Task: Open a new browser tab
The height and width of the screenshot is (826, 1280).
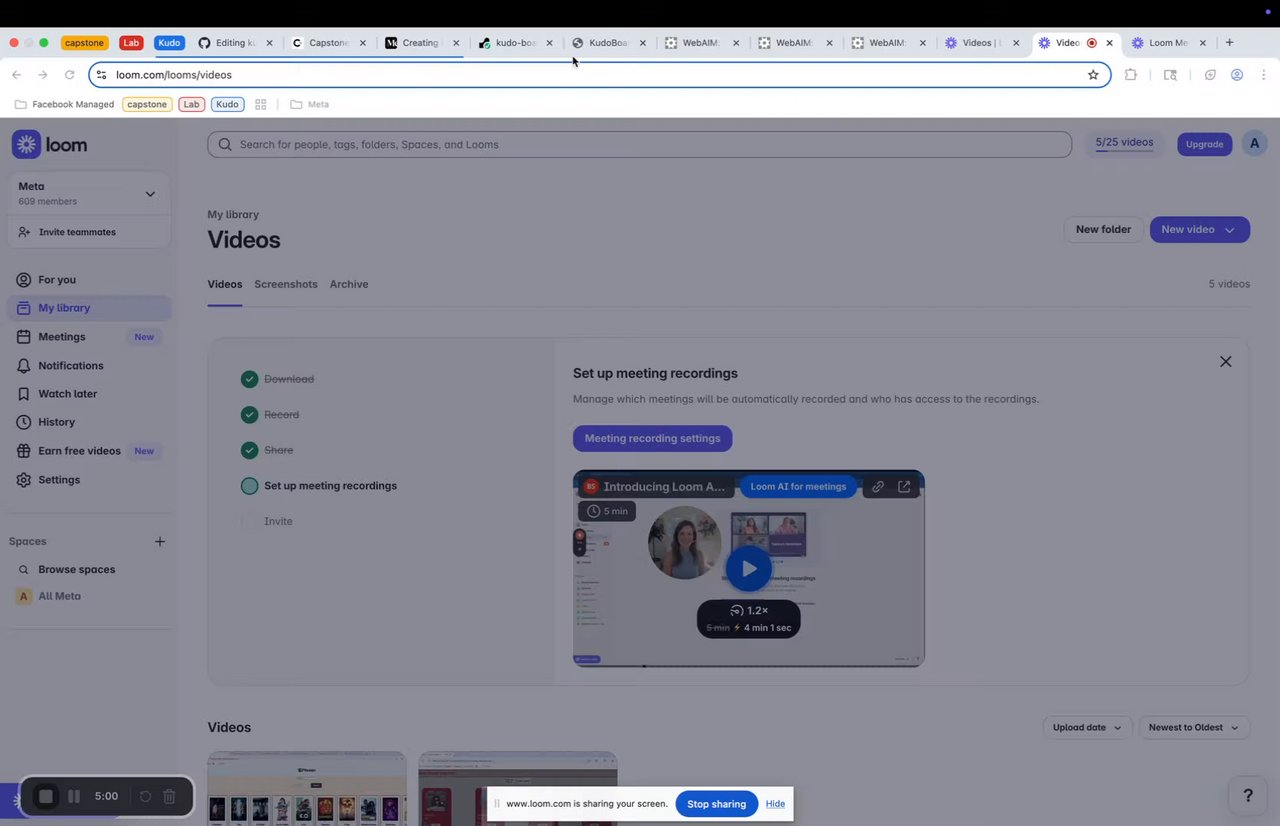Action: 1229,43
